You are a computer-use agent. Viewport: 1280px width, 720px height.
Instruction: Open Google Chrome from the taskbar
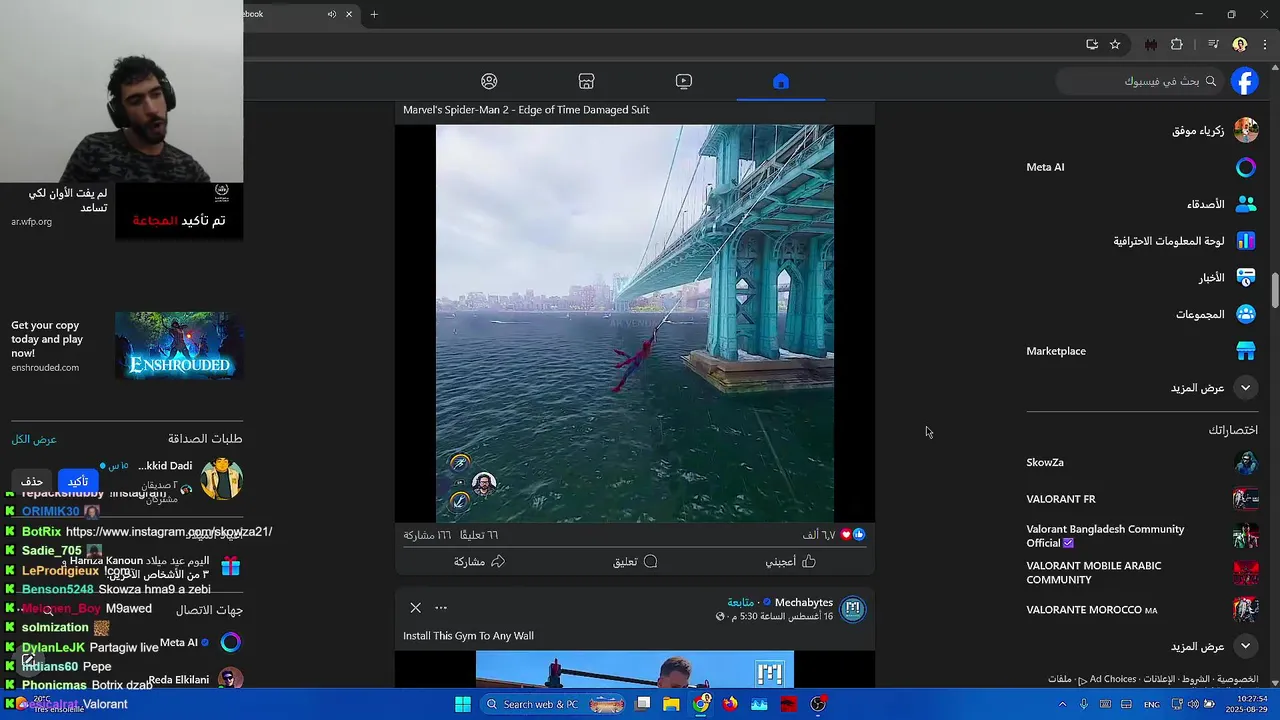pyautogui.click(x=701, y=704)
